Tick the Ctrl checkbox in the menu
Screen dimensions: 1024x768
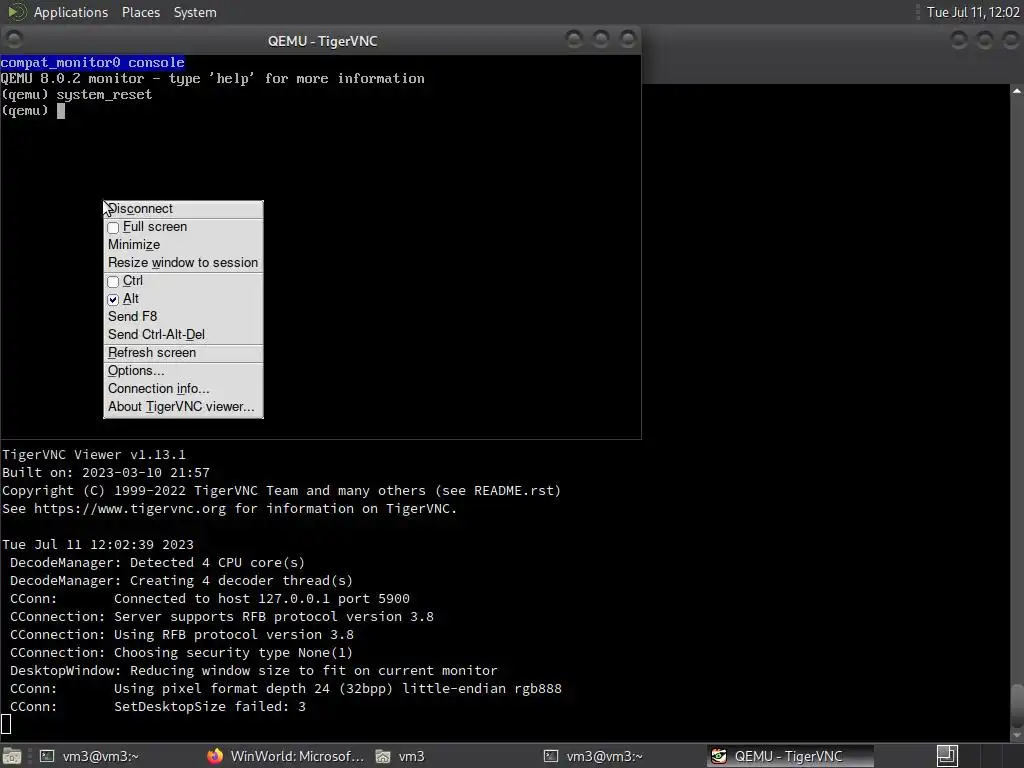tap(113, 281)
